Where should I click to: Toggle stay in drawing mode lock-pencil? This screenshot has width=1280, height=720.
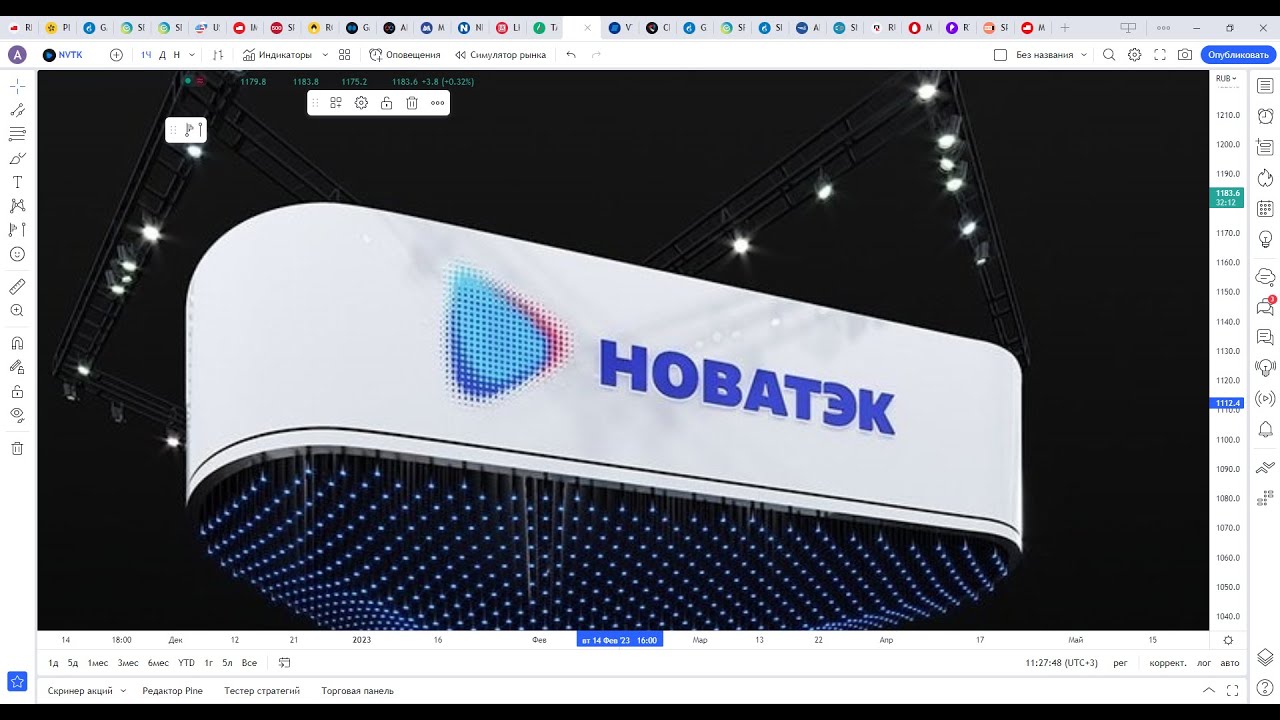[17, 367]
